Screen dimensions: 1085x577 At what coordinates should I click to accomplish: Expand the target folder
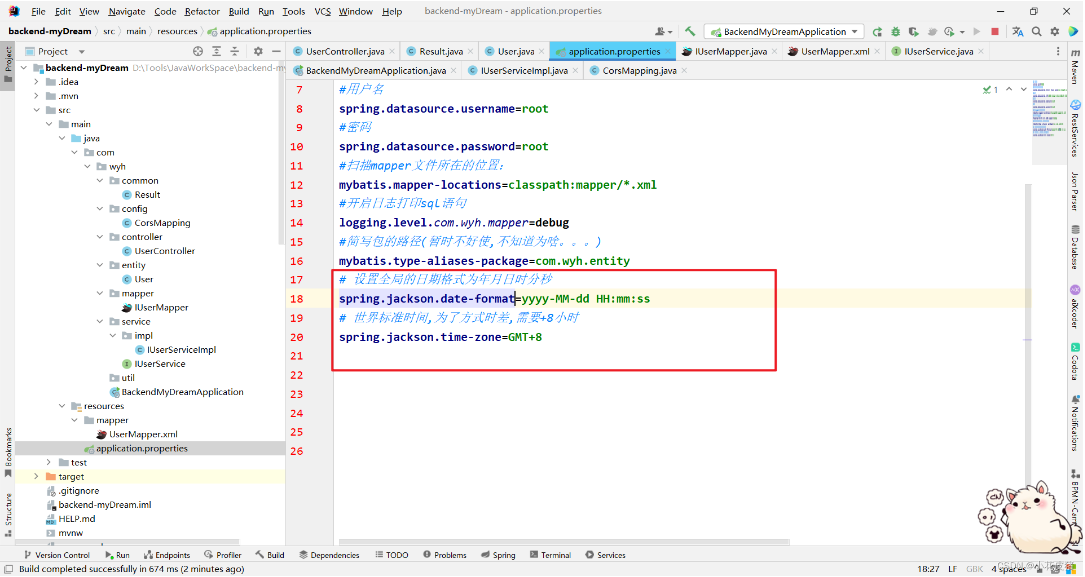point(37,477)
